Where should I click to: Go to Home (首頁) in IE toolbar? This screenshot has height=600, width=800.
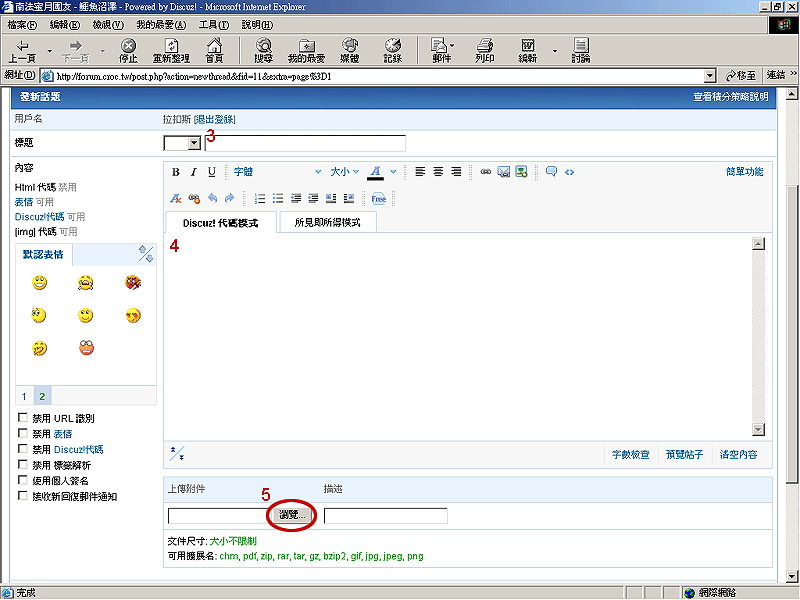coord(214,51)
